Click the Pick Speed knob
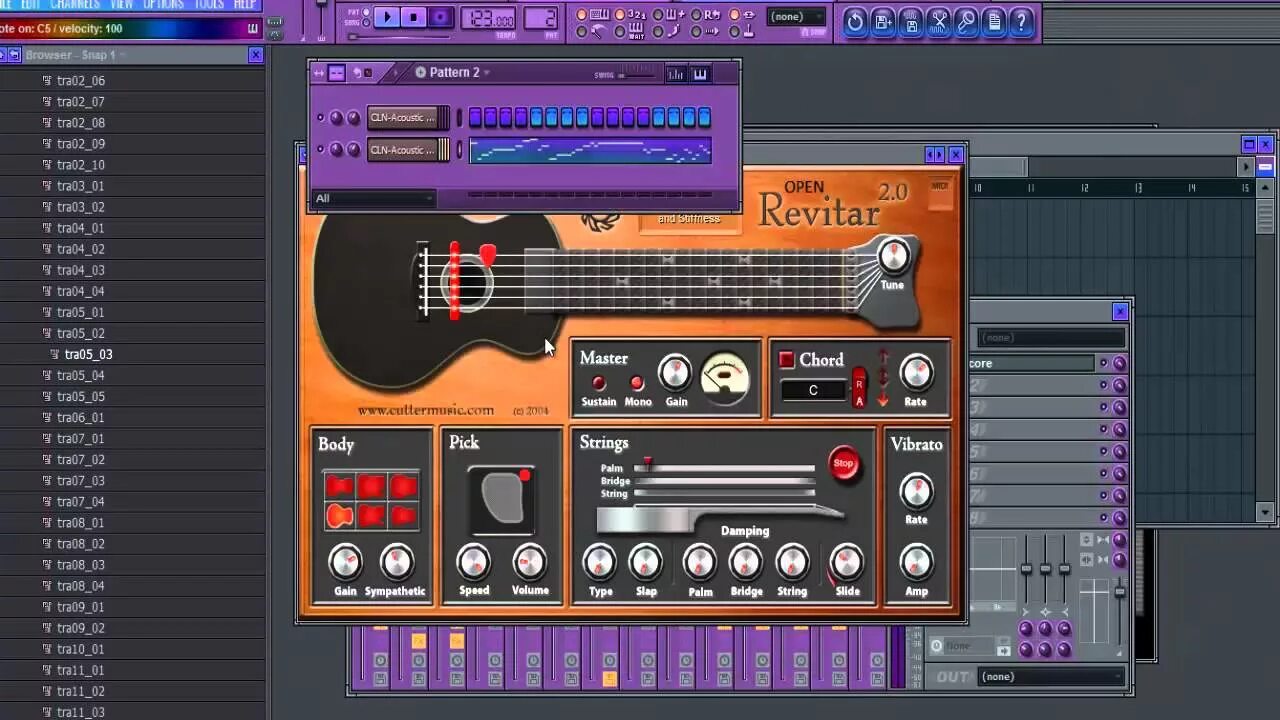This screenshot has width=1280, height=720. 474,563
